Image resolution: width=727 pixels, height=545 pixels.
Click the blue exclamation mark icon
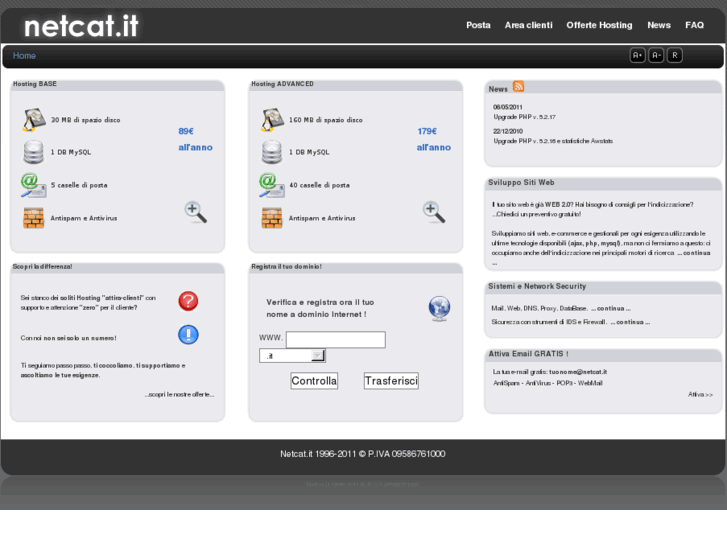coord(188,334)
